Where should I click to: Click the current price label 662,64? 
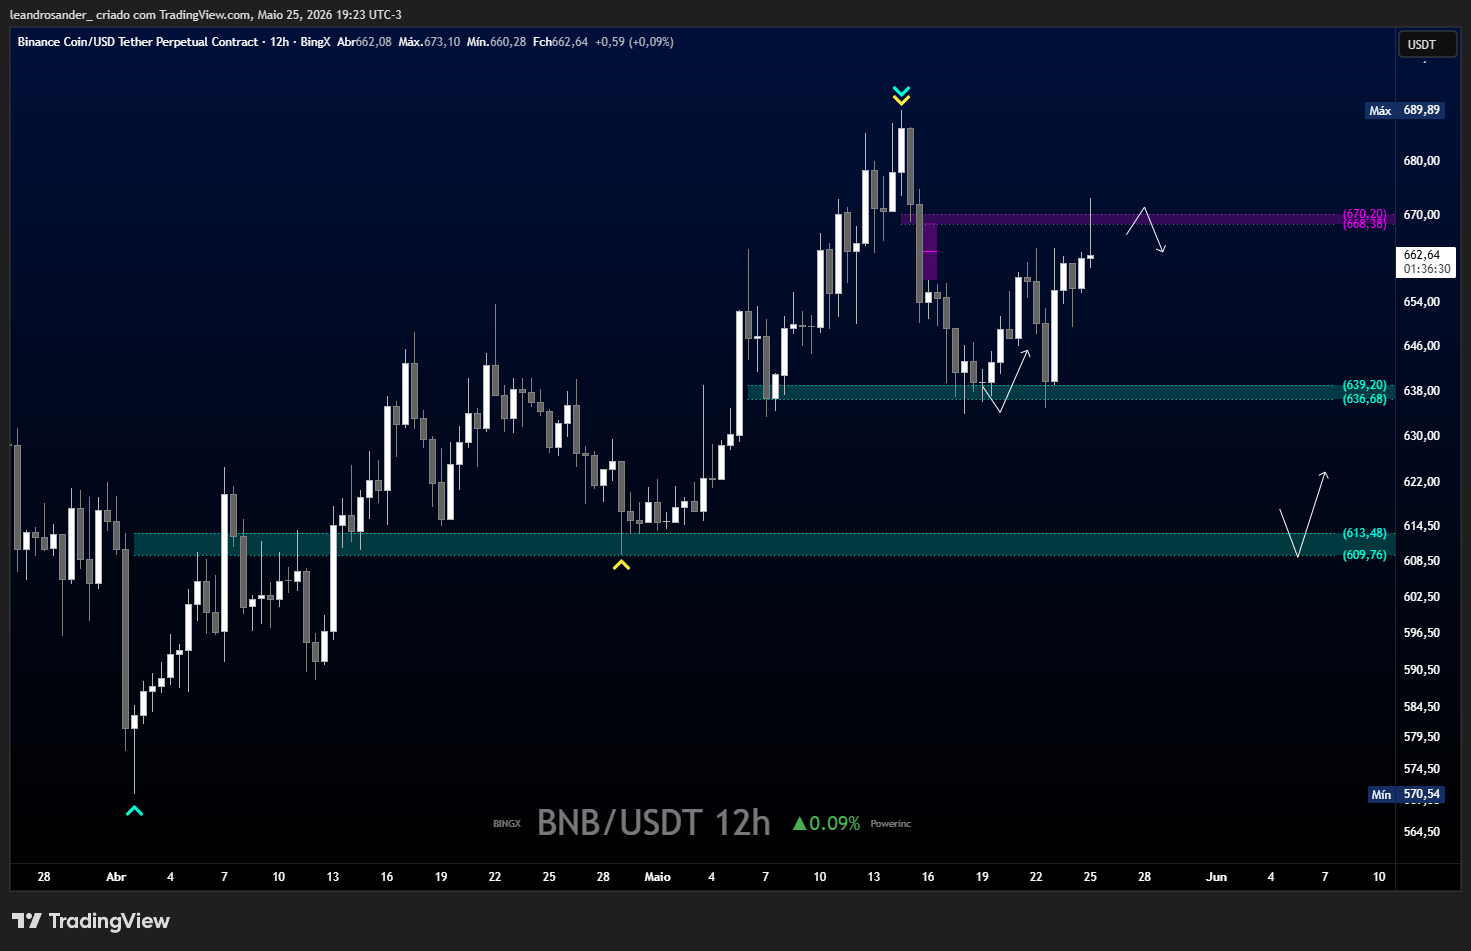(1422, 255)
